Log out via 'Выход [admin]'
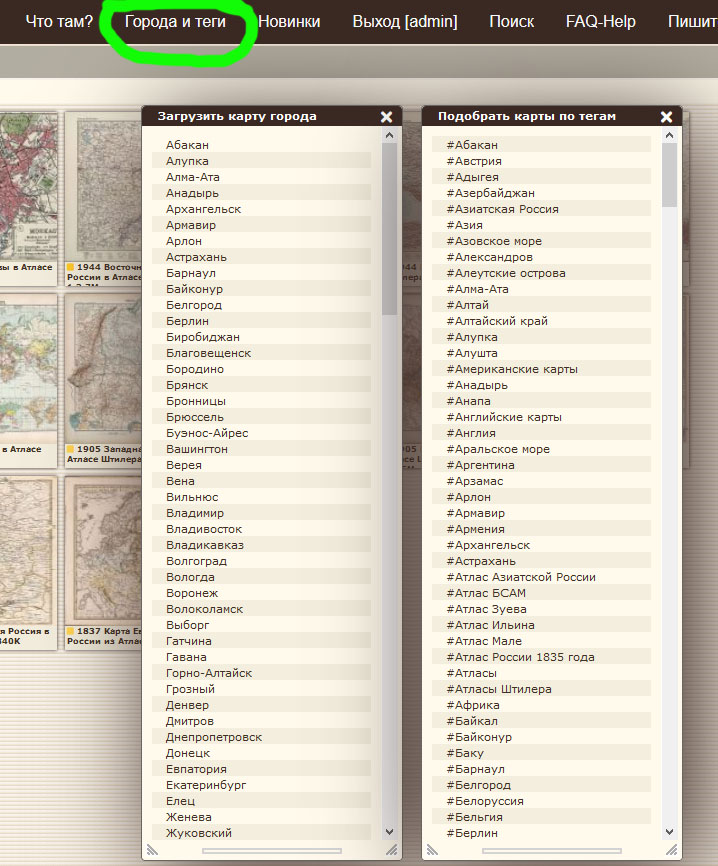 tap(405, 21)
